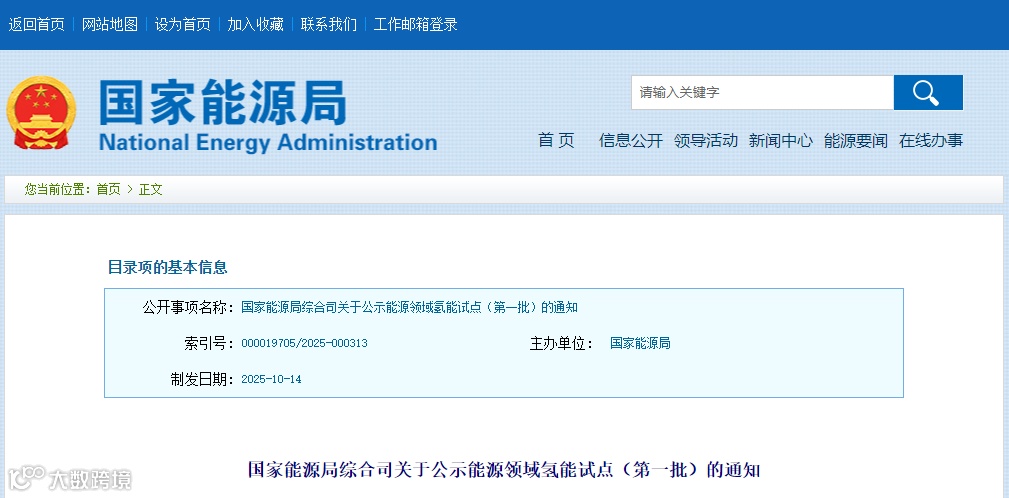1009x498 pixels.
Task: Open the 返回首页 link
Action: coord(37,24)
